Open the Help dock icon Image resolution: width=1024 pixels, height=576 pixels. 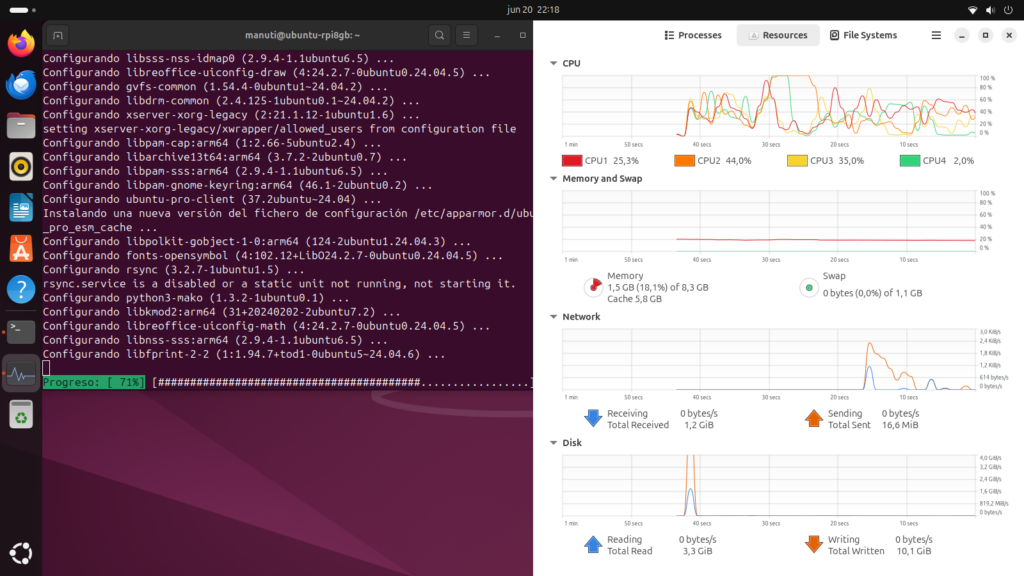(x=21, y=289)
